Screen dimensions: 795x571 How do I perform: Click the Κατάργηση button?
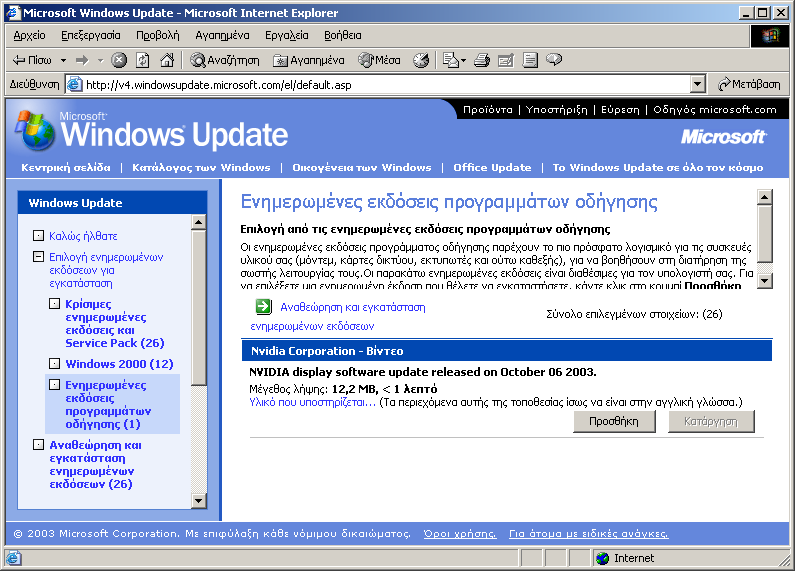coord(711,421)
